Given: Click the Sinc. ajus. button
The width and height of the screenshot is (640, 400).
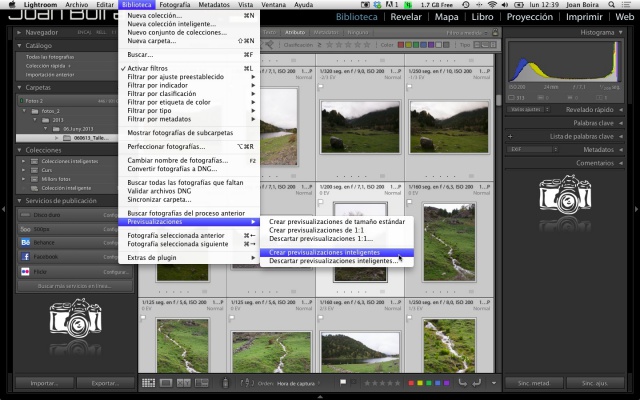Looking at the screenshot, I should (x=595, y=383).
